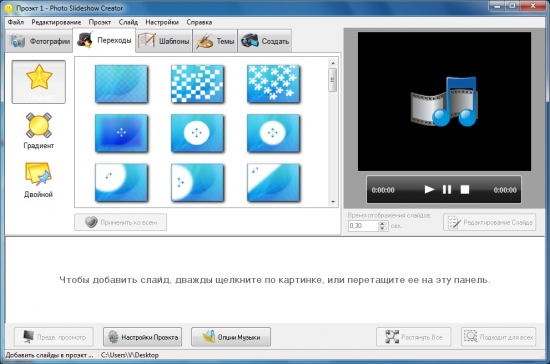Pick the dark blue zoom-arrows transition
Screen dimensions: 550x364
click(x=121, y=133)
